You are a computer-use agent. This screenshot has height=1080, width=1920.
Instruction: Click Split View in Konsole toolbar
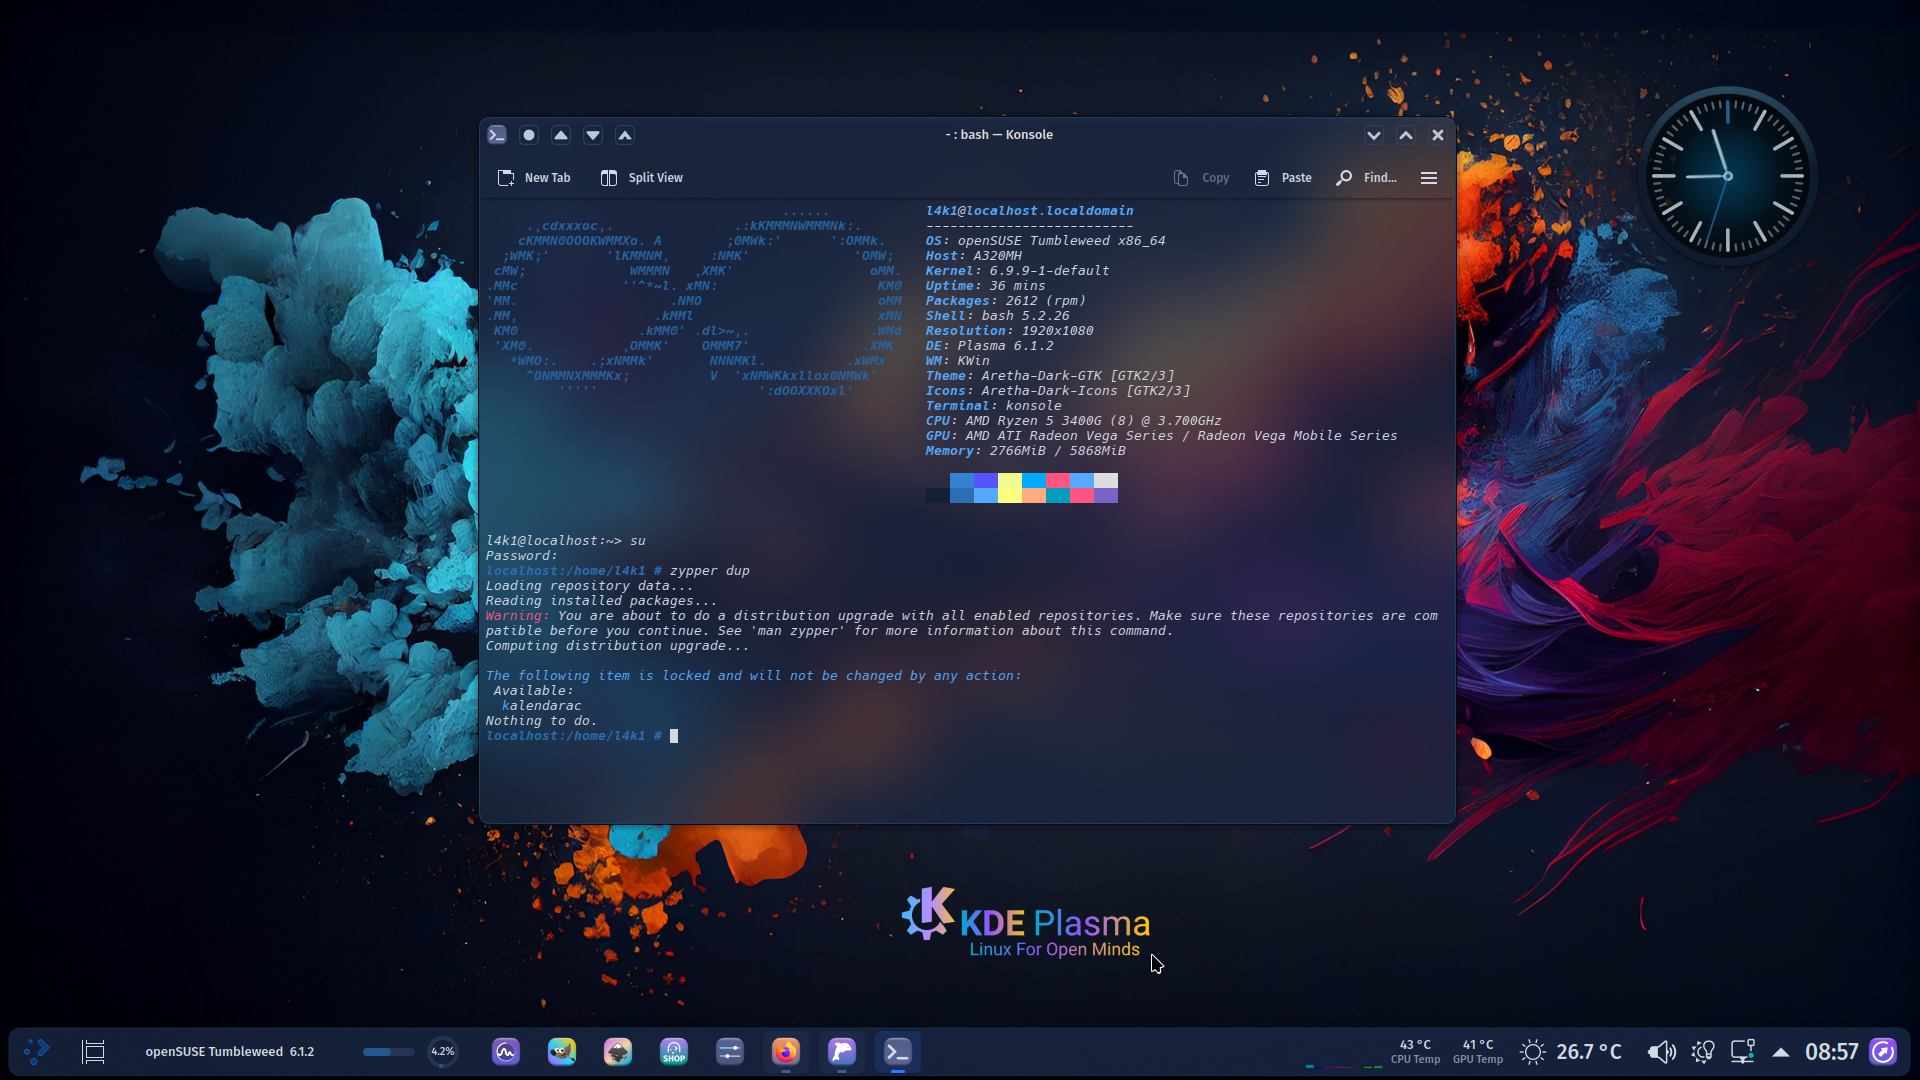pos(642,178)
